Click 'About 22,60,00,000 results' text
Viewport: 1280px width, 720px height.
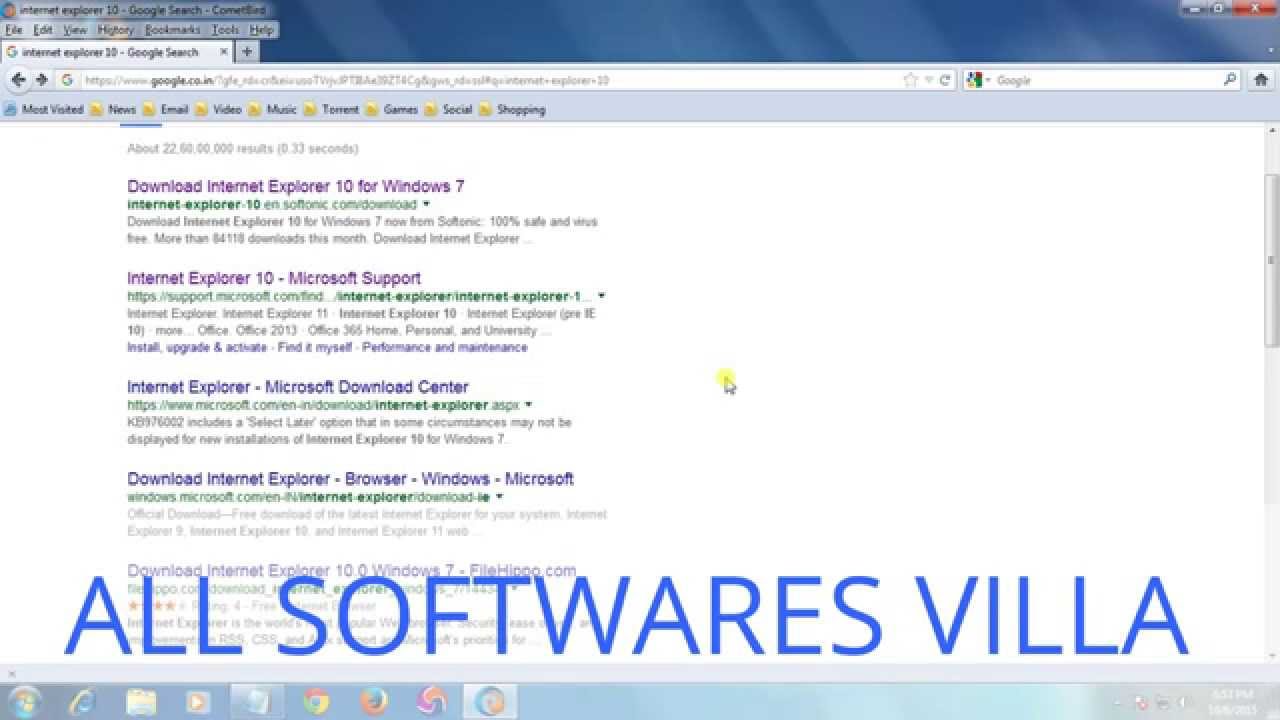[242, 149]
